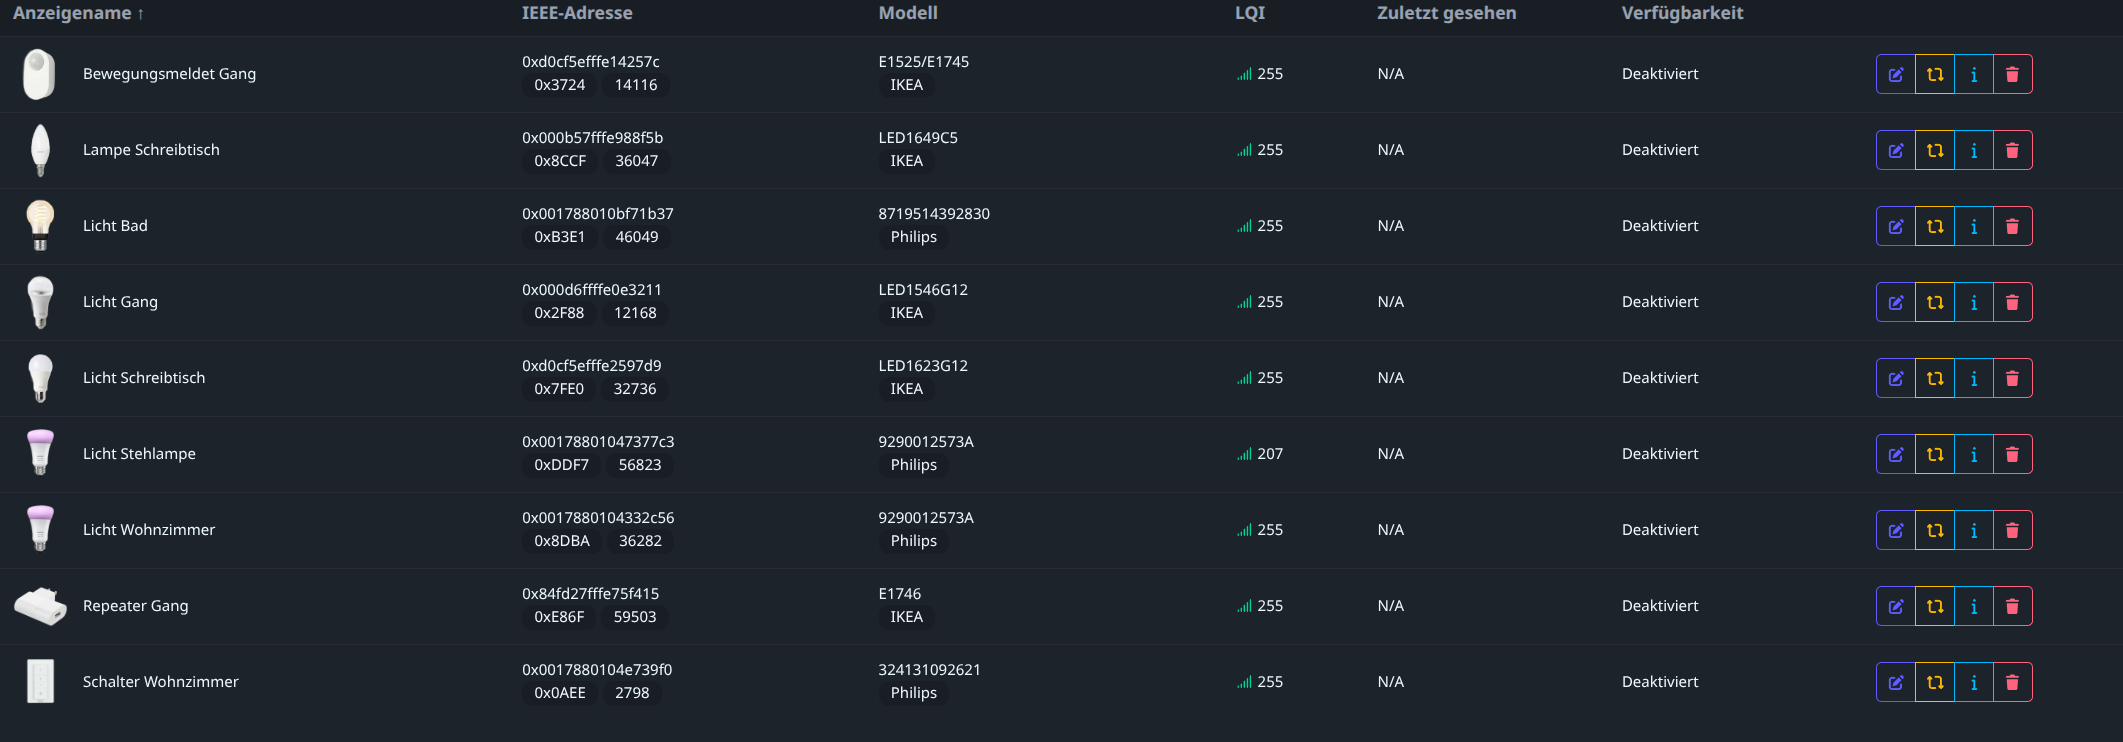2123x742 pixels.
Task: Click IEEE address 0x001788010bf71b37
Action: [x=597, y=214]
